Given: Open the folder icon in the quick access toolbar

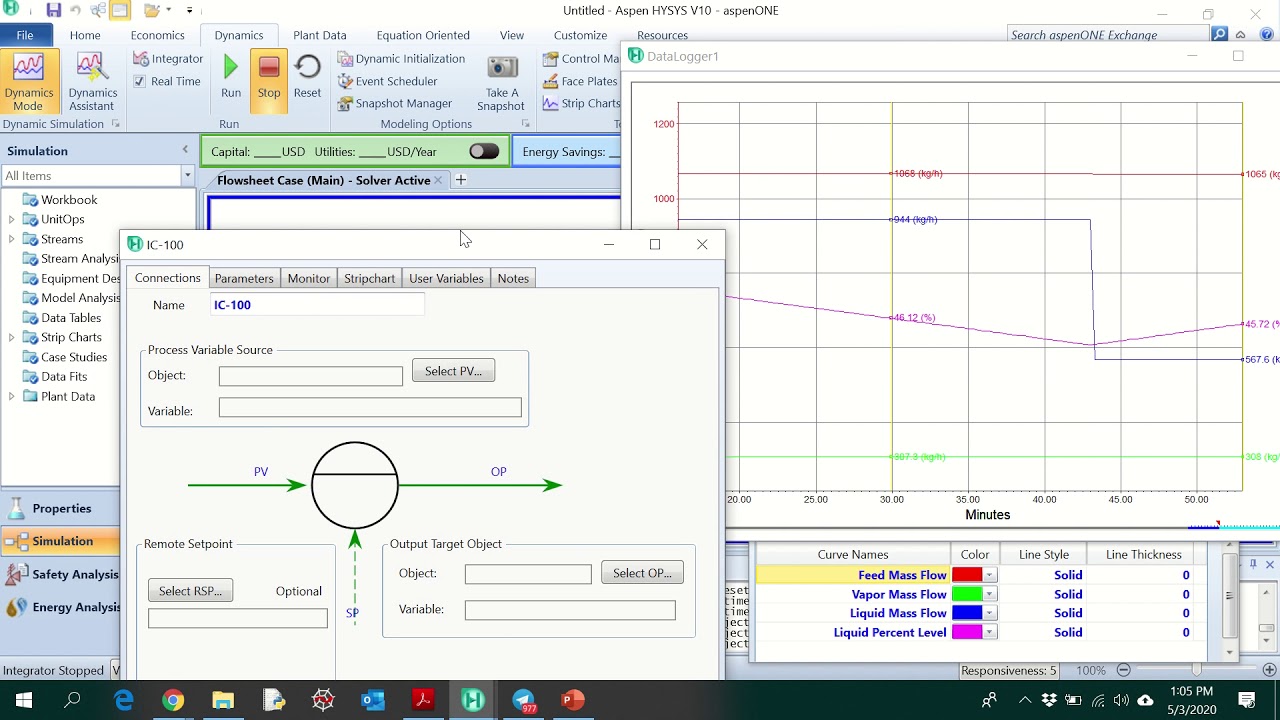Looking at the screenshot, I should tap(151, 10).
